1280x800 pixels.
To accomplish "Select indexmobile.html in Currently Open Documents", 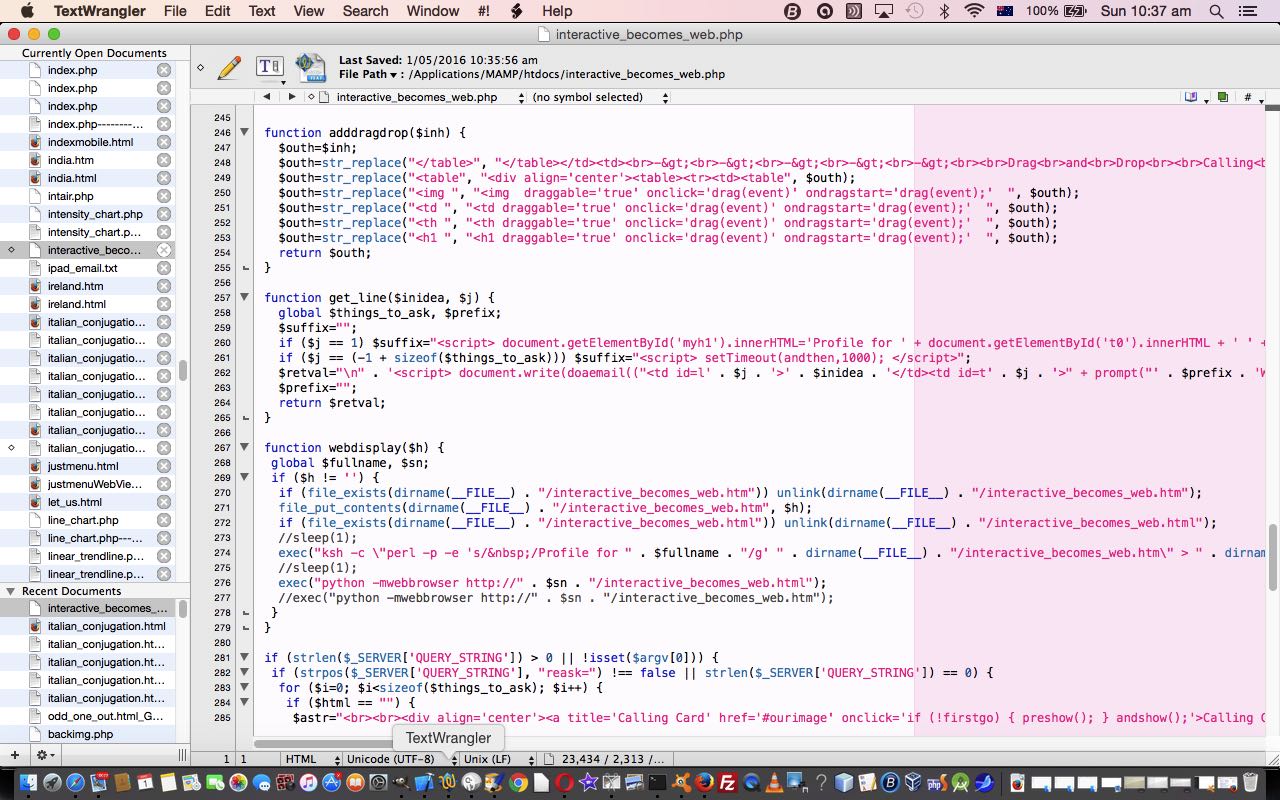I will point(88,142).
